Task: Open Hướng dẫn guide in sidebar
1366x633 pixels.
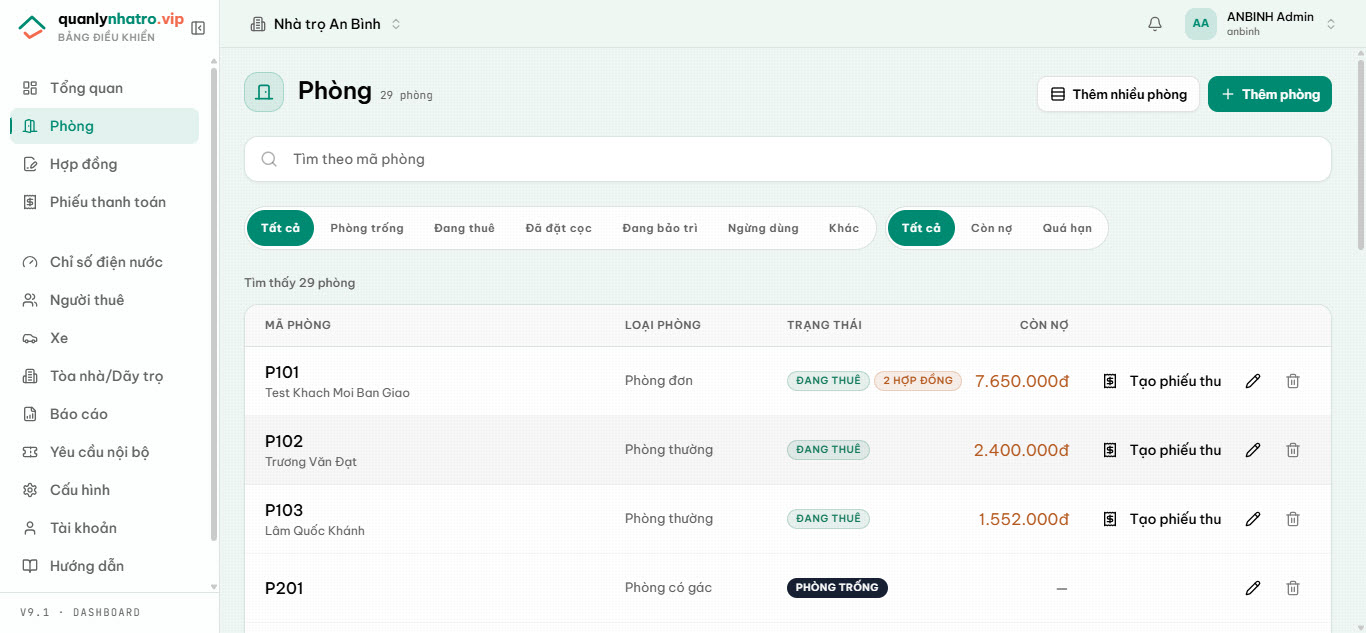Action: coord(105,566)
